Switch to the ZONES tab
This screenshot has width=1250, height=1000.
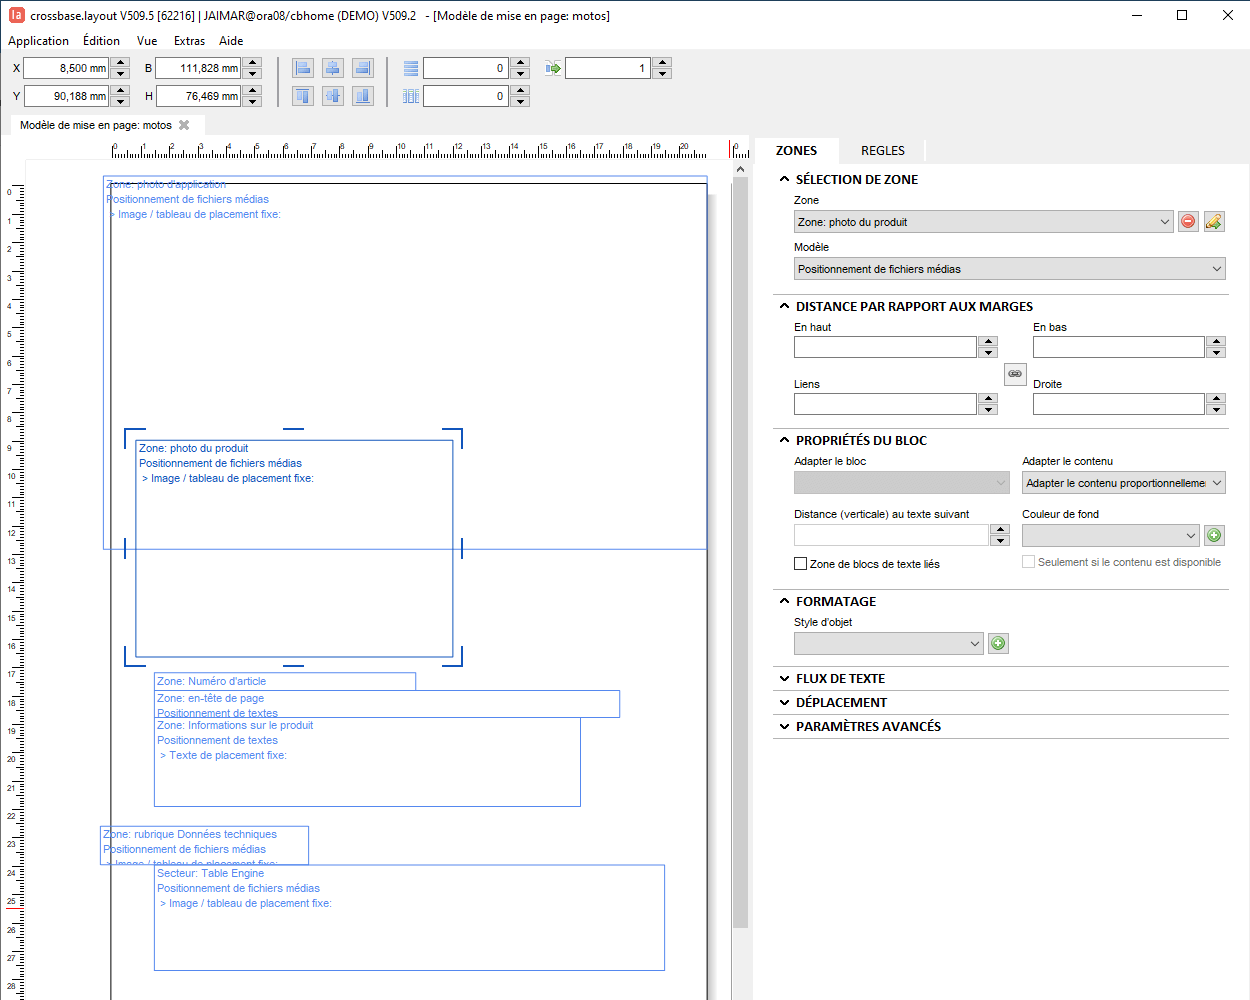pos(796,151)
